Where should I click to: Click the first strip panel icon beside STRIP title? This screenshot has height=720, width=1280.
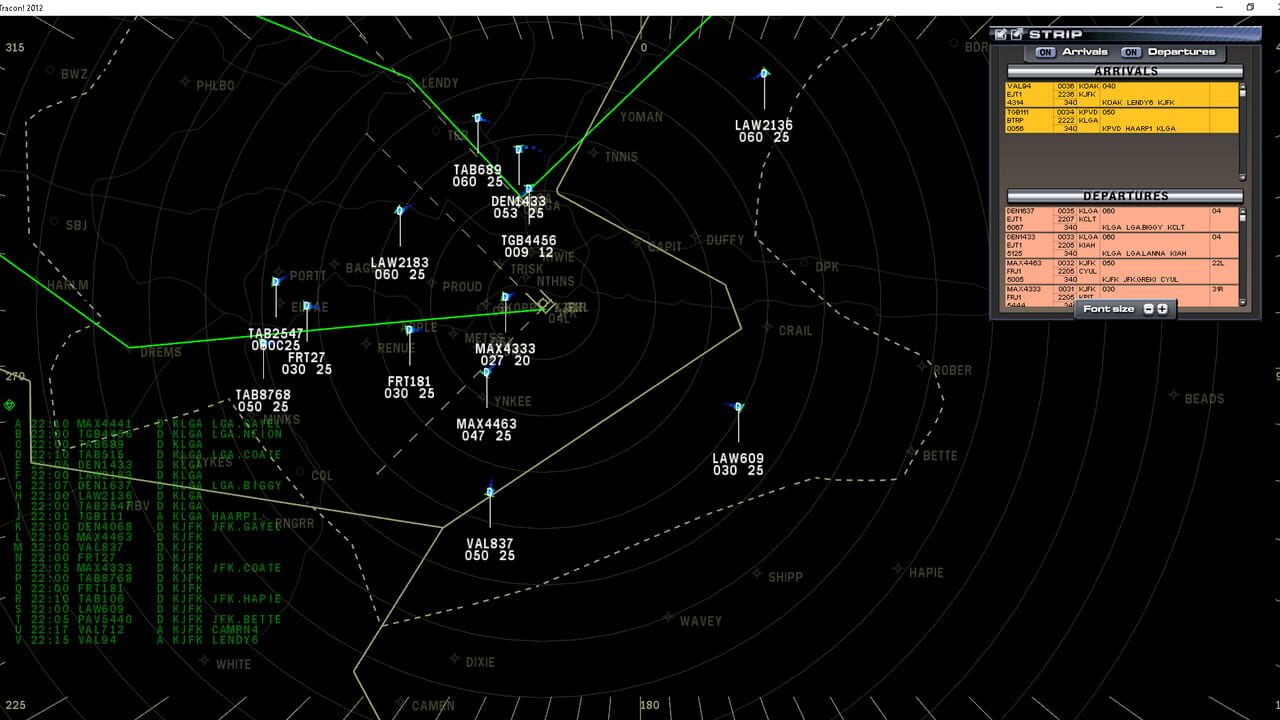pyautogui.click(x=1000, y=34)
